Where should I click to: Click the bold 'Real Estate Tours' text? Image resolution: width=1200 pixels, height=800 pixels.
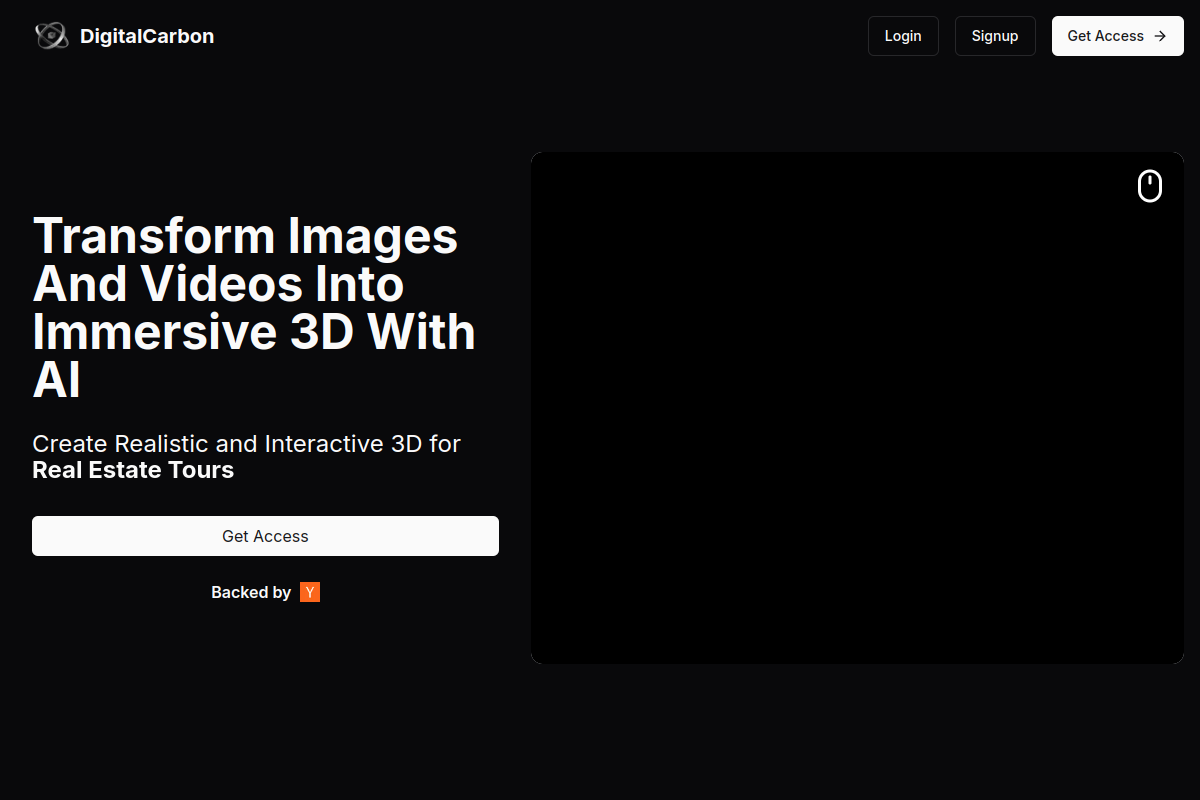point(133,470)
